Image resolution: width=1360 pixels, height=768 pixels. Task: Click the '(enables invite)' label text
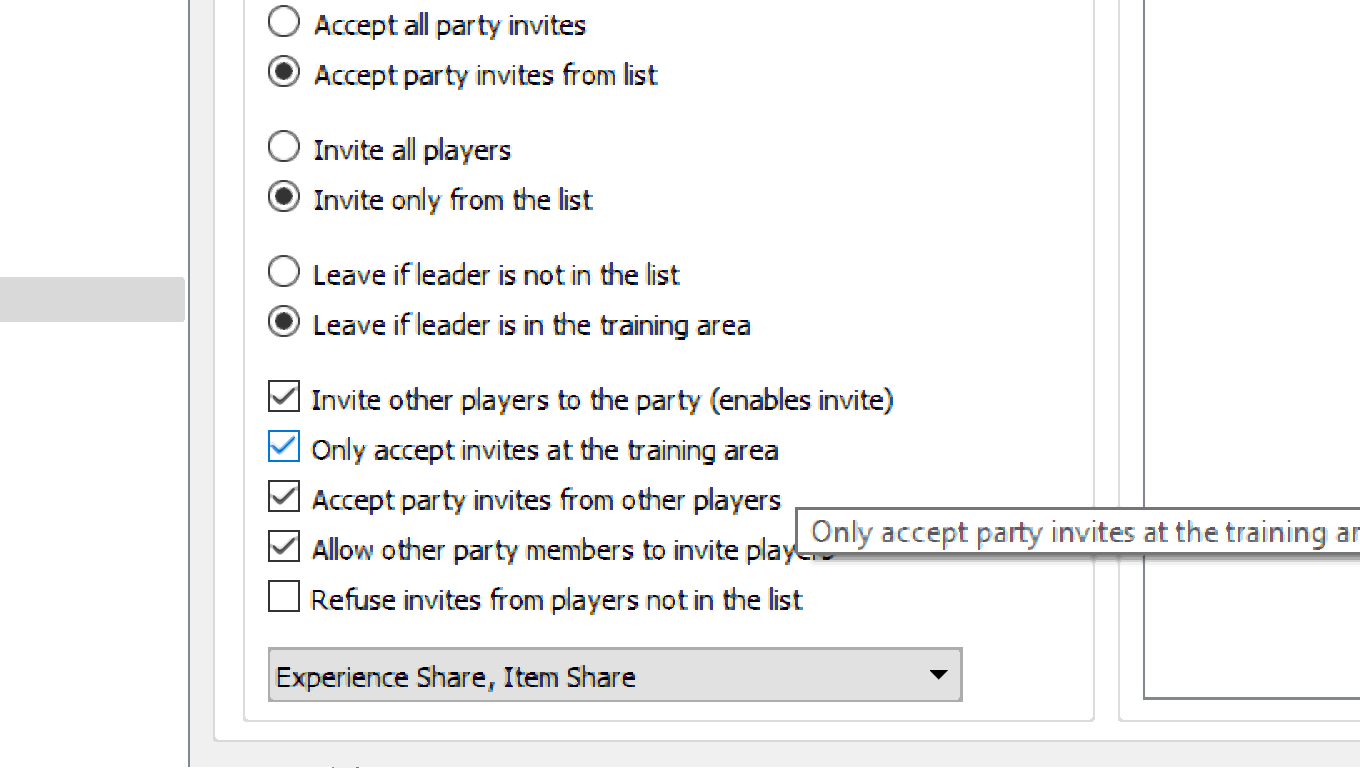click(801, 400)
